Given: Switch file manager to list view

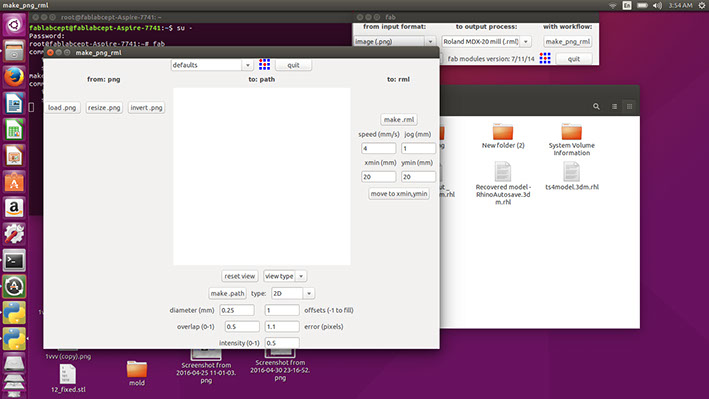Looking at the screenshot, I should tap(614, 107).
